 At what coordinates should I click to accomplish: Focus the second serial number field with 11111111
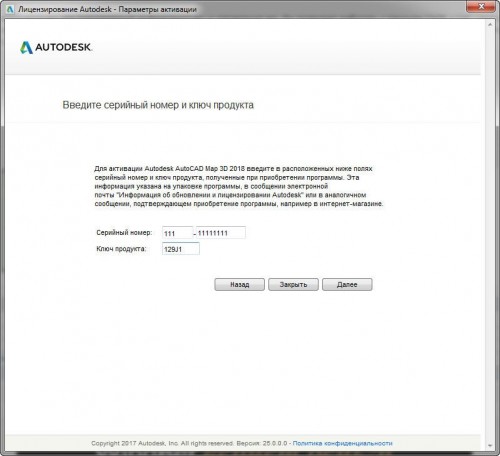[x=221, y=232]
